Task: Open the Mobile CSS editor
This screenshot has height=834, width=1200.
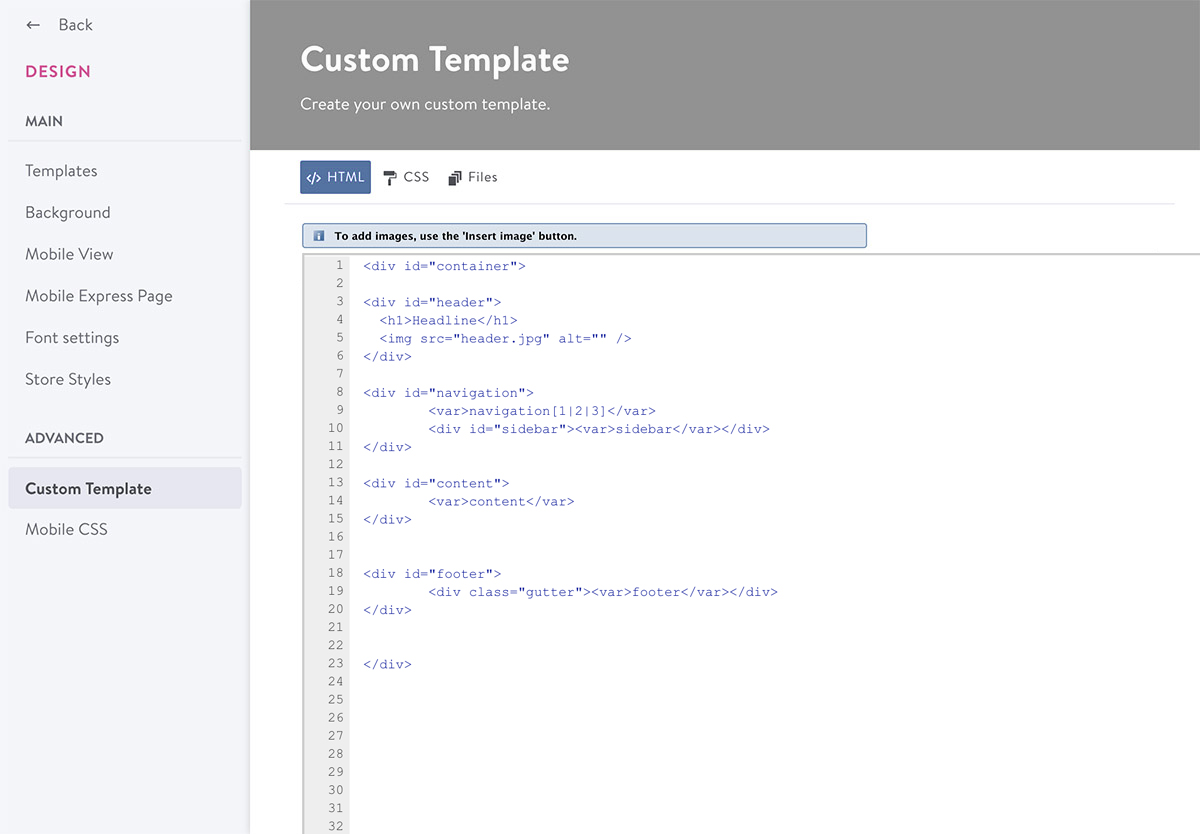Action: click(x=66, y=529)
